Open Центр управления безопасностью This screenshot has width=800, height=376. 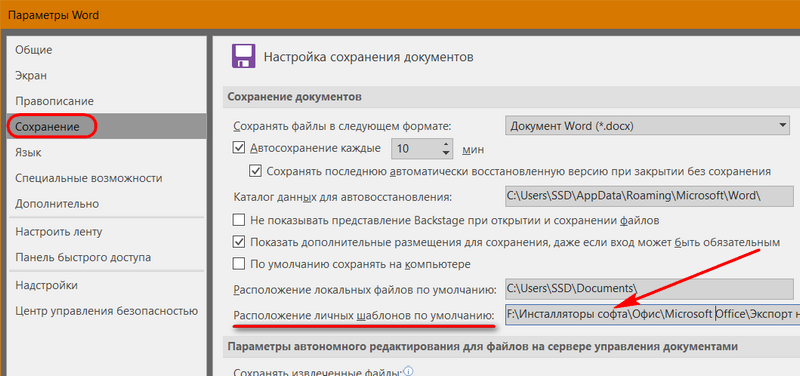pos(107,310)
